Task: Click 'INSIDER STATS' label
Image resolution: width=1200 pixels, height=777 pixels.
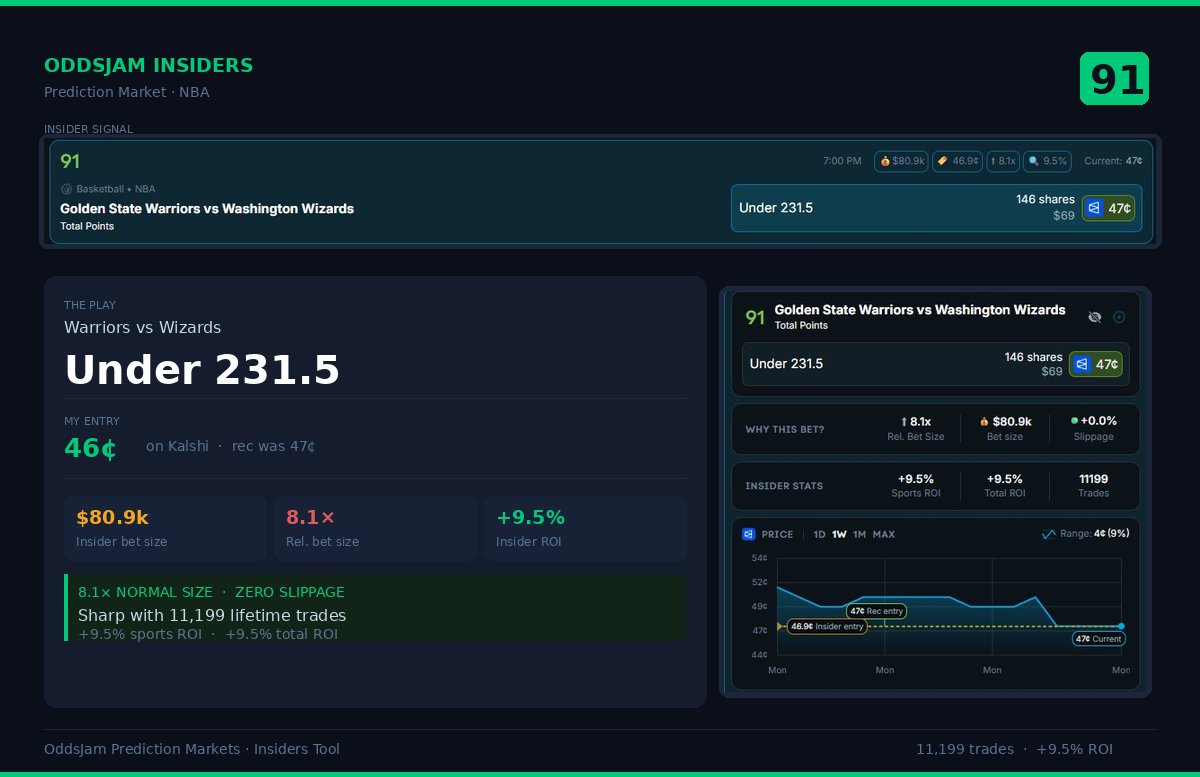Action: pos(784,486)
